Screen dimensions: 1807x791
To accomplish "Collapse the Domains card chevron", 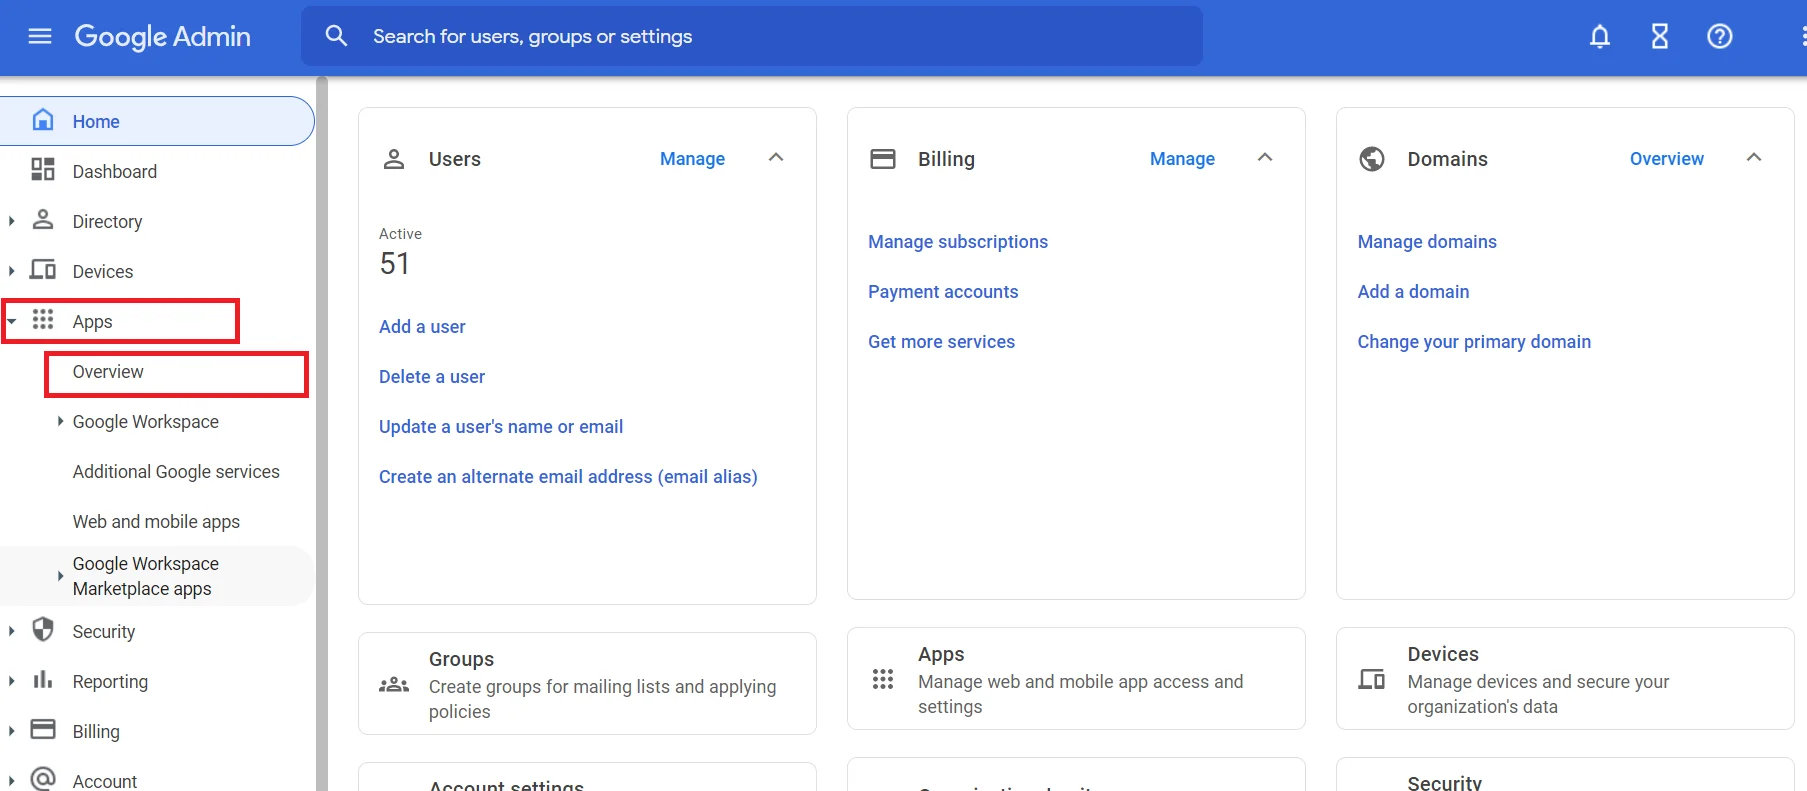I will pyautogui.click(x=1753, y=158).
